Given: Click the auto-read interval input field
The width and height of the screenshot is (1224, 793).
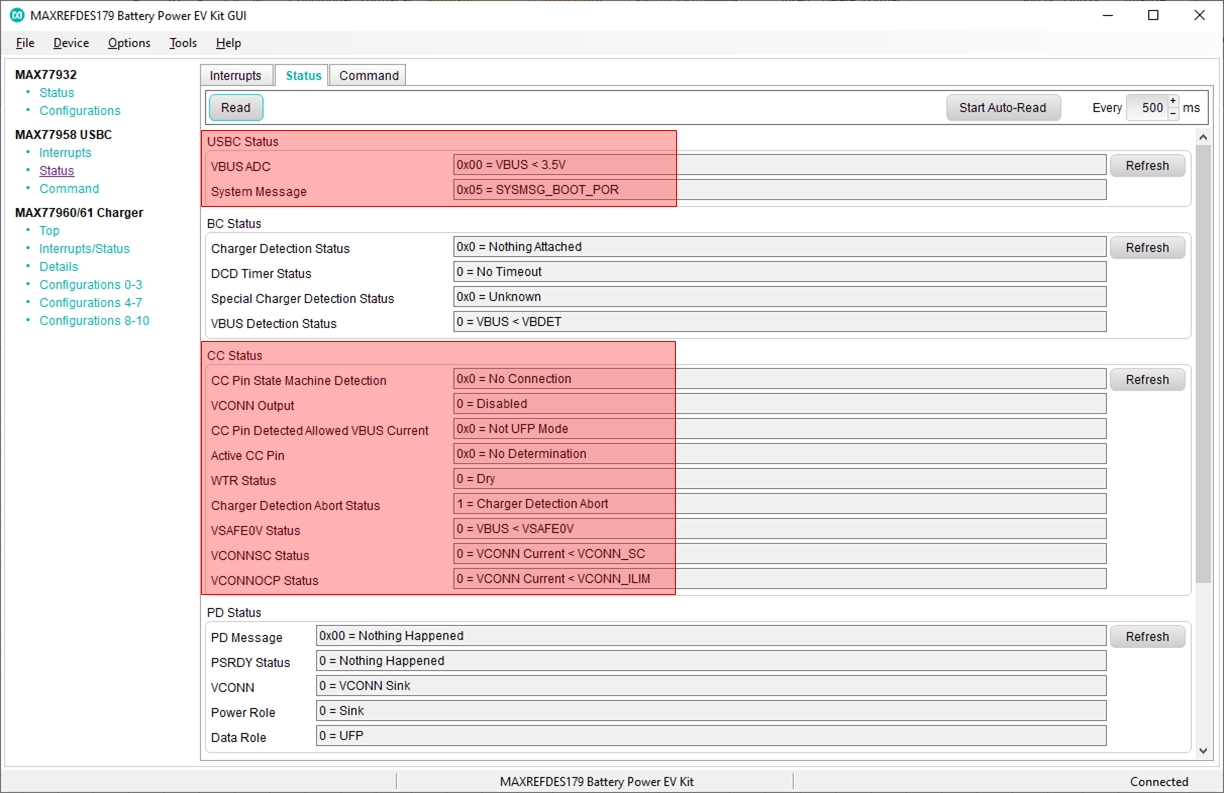Looking at the screenshot, I should click(1147, 108).
